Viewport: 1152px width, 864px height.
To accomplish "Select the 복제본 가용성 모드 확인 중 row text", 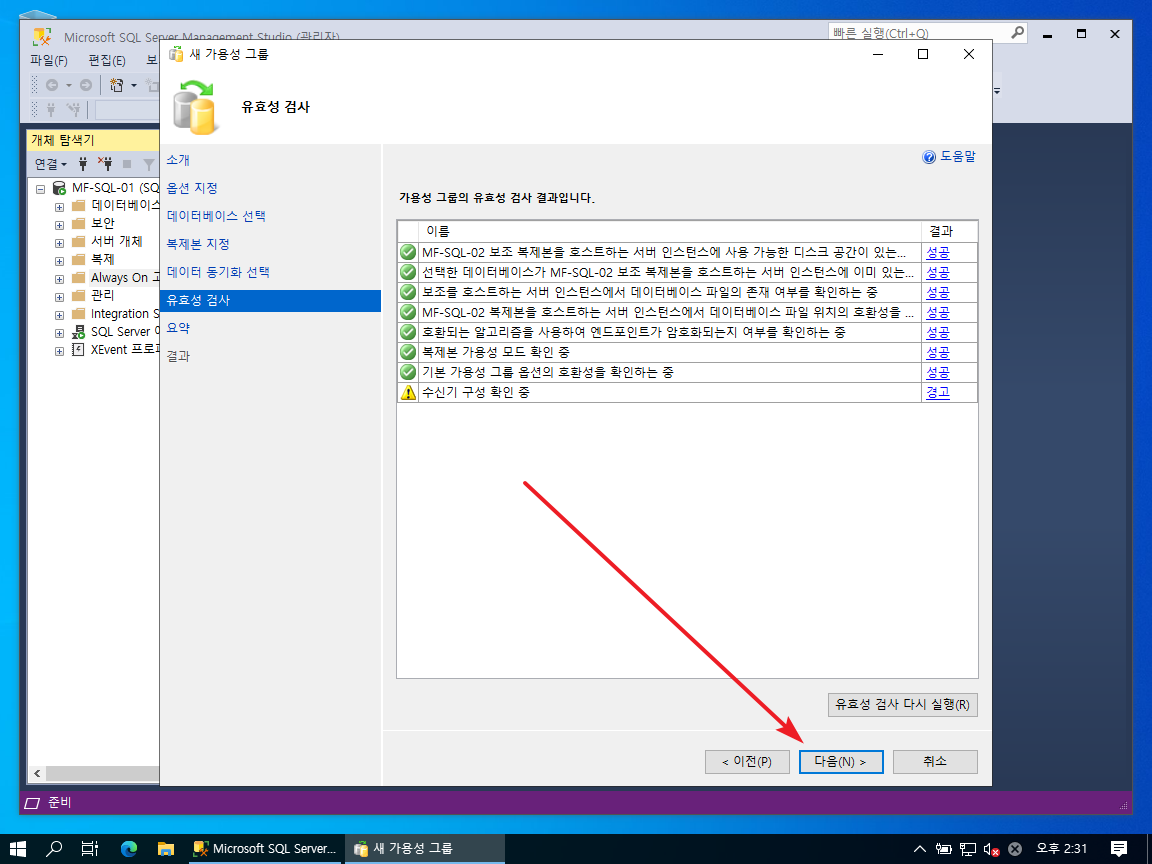I will coord(495,352).
